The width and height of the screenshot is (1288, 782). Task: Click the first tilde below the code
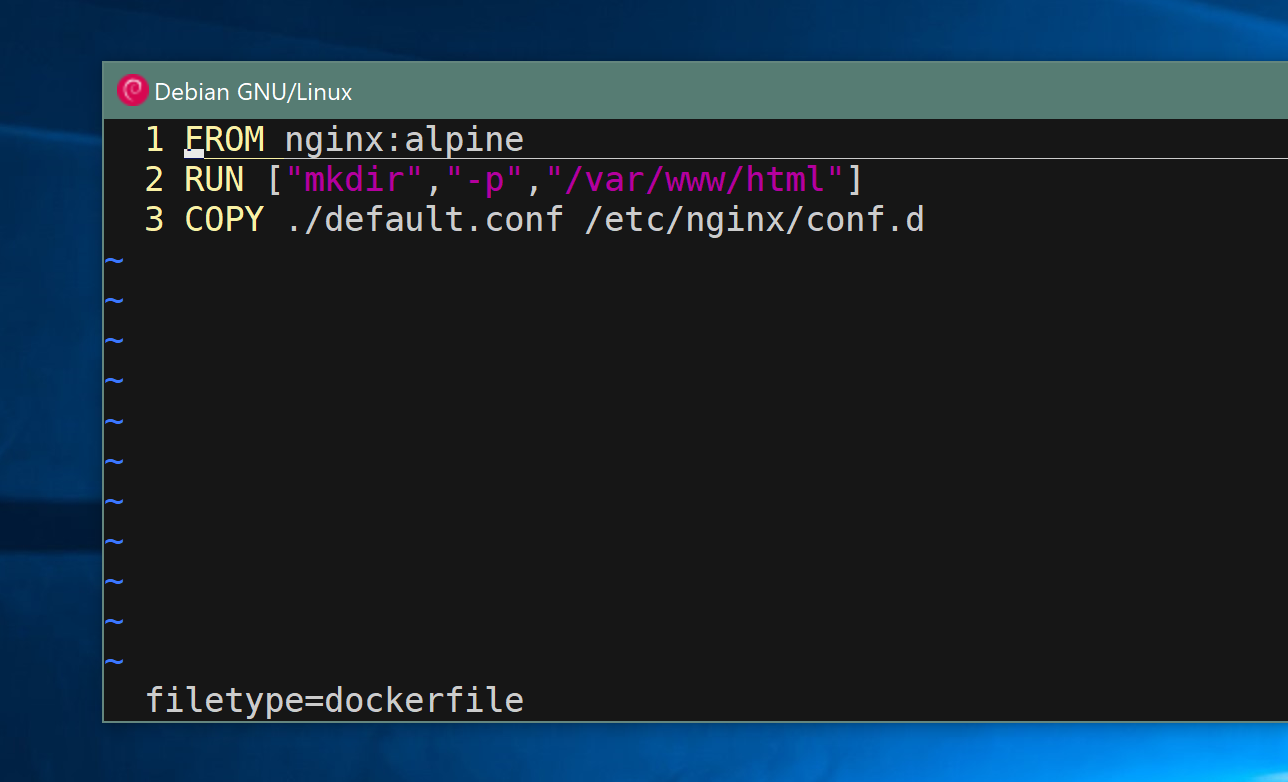tap(113, 260)
